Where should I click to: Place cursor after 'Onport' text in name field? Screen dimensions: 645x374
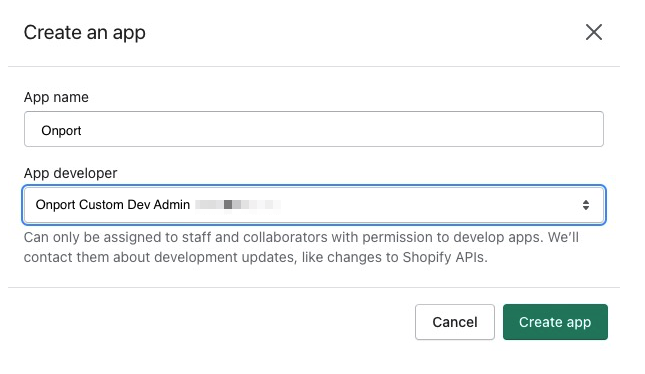tap(82, 130)
